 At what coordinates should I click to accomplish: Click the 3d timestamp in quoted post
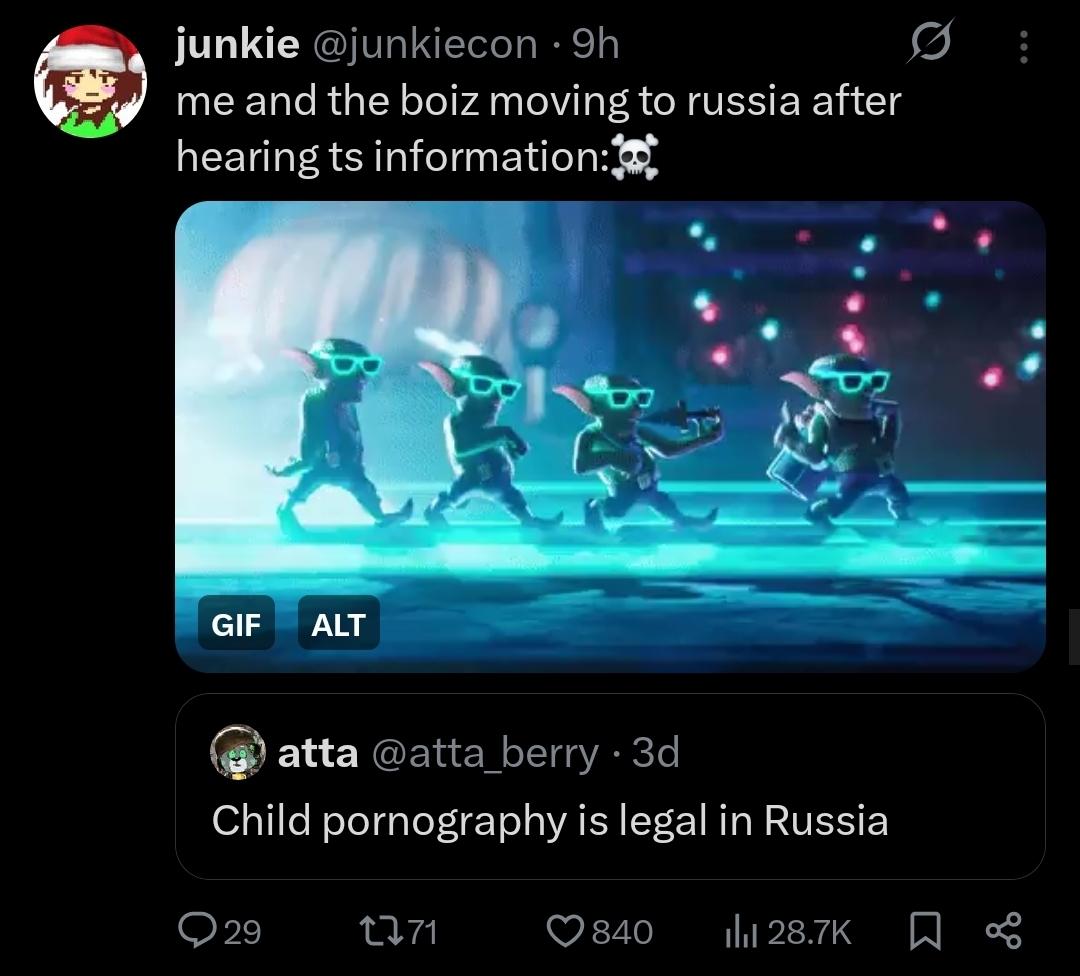656,751
